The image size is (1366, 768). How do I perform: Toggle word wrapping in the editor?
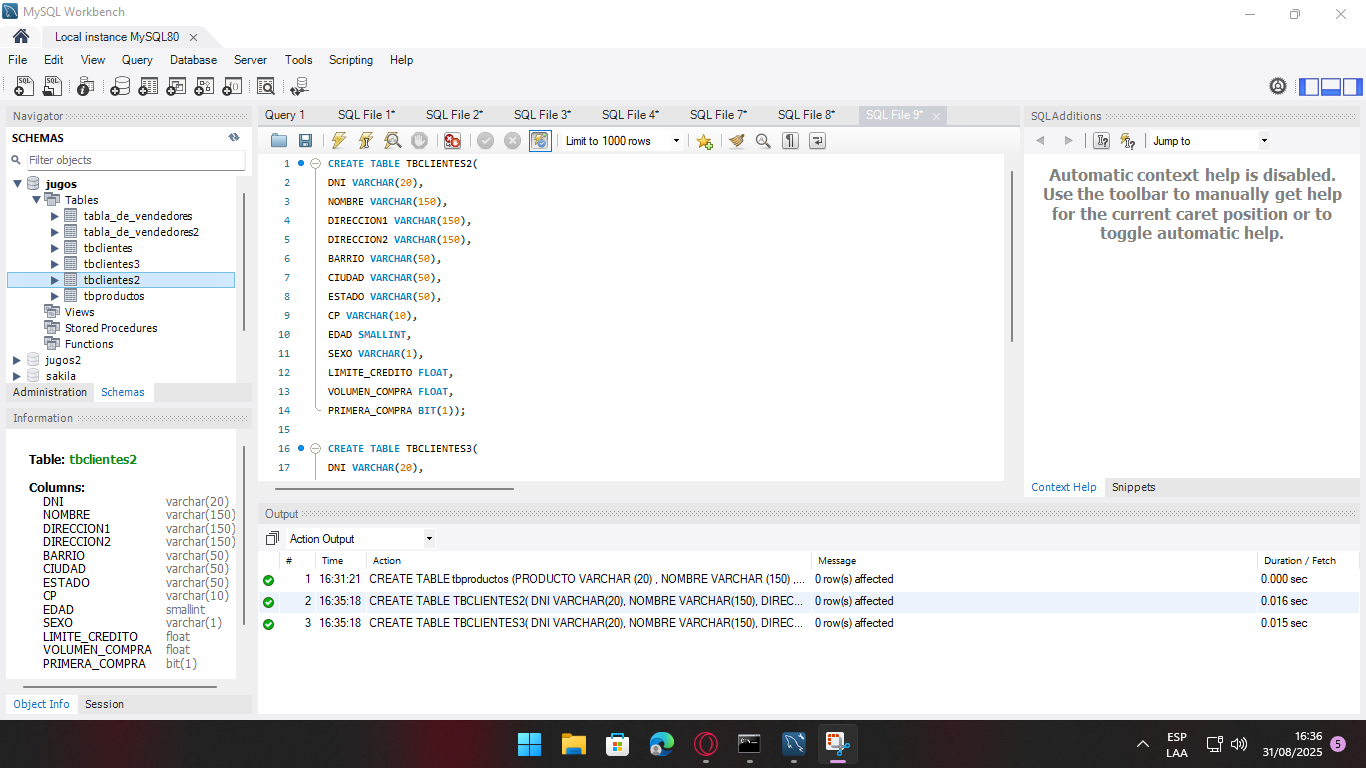[817, 141]
